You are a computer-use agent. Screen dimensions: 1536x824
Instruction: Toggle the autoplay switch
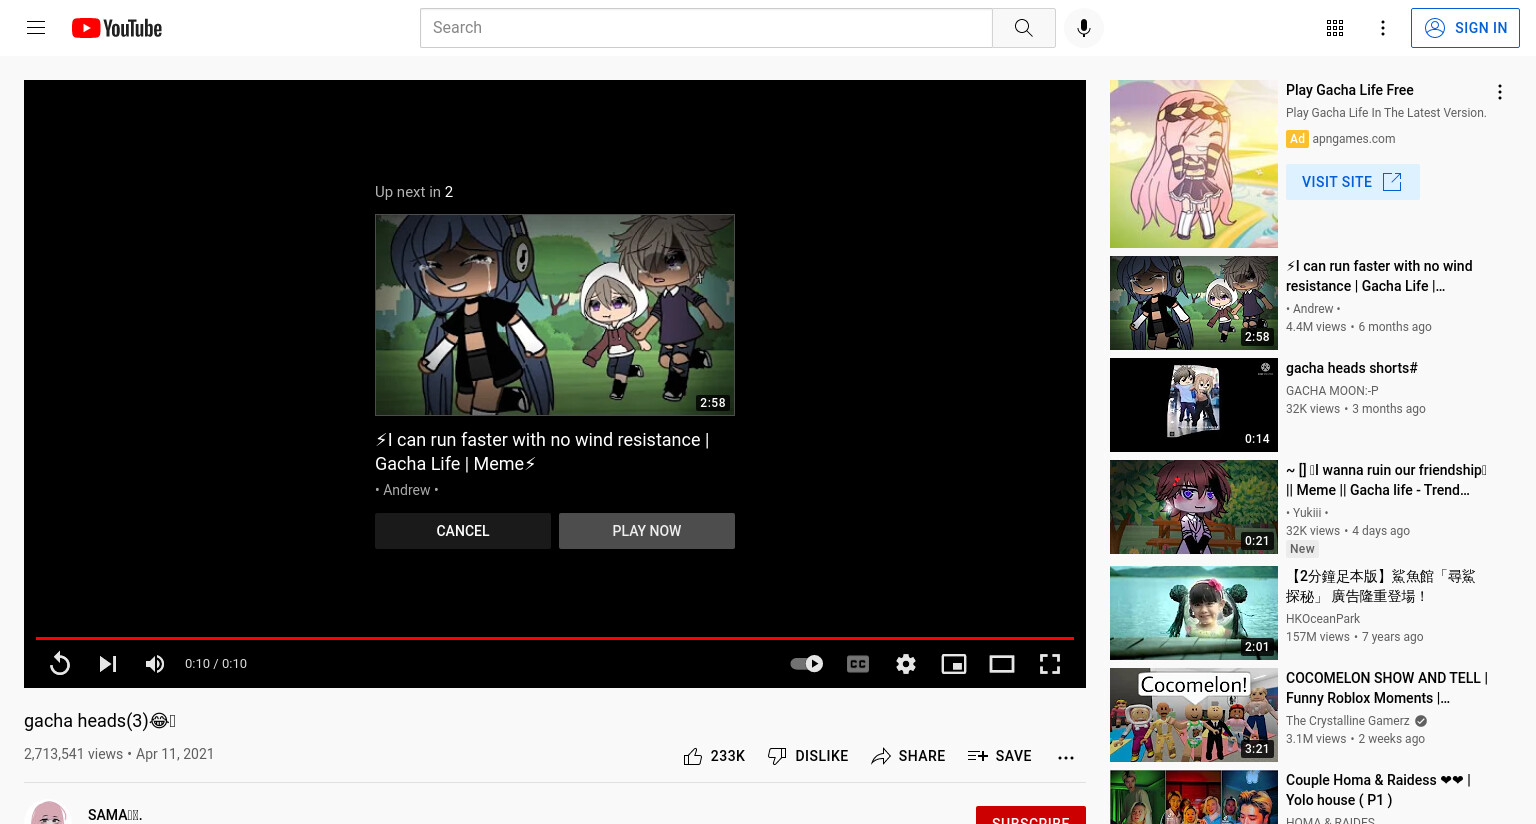point(806,664)
